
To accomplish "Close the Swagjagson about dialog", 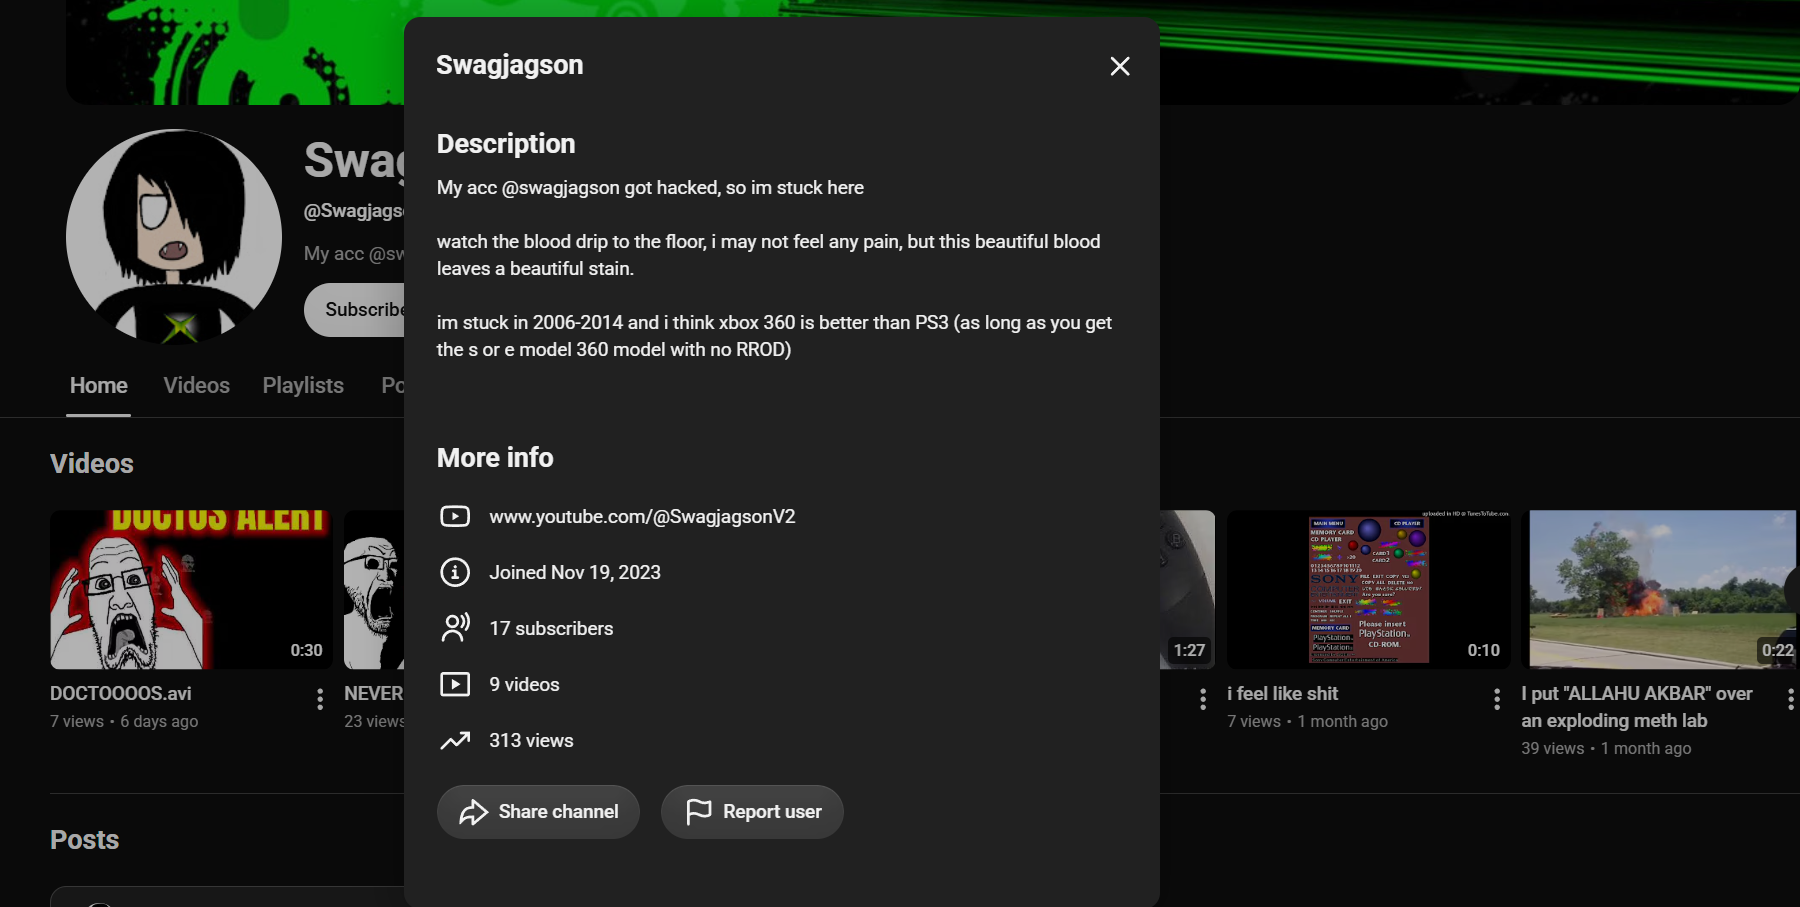I will [1120, 66].
